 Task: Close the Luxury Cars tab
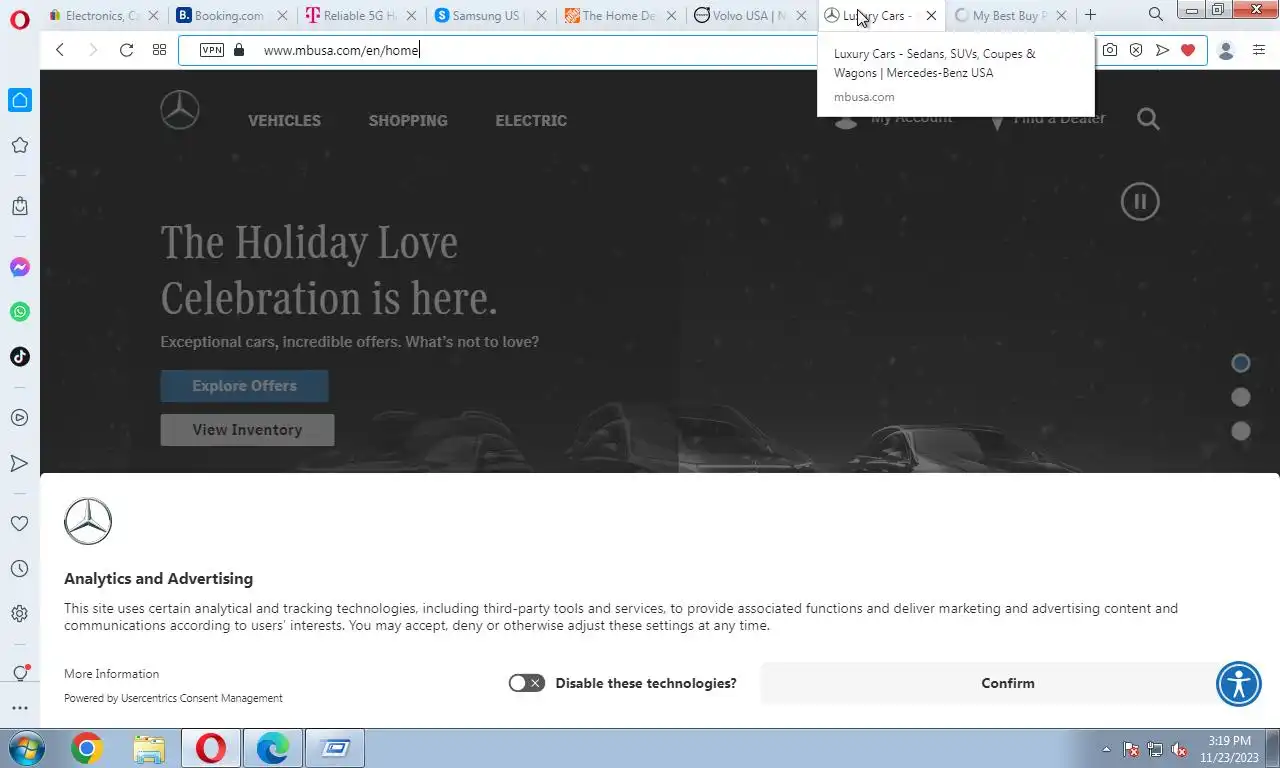pyautogui.click(x=932, y=16)
